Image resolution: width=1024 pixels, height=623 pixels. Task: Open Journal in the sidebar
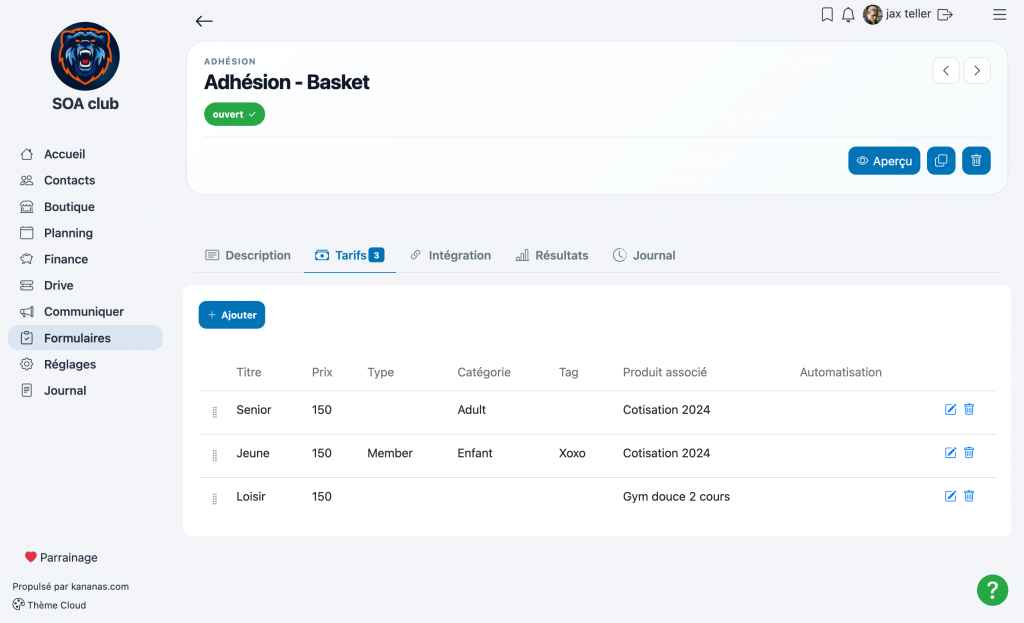coord(85,391)
